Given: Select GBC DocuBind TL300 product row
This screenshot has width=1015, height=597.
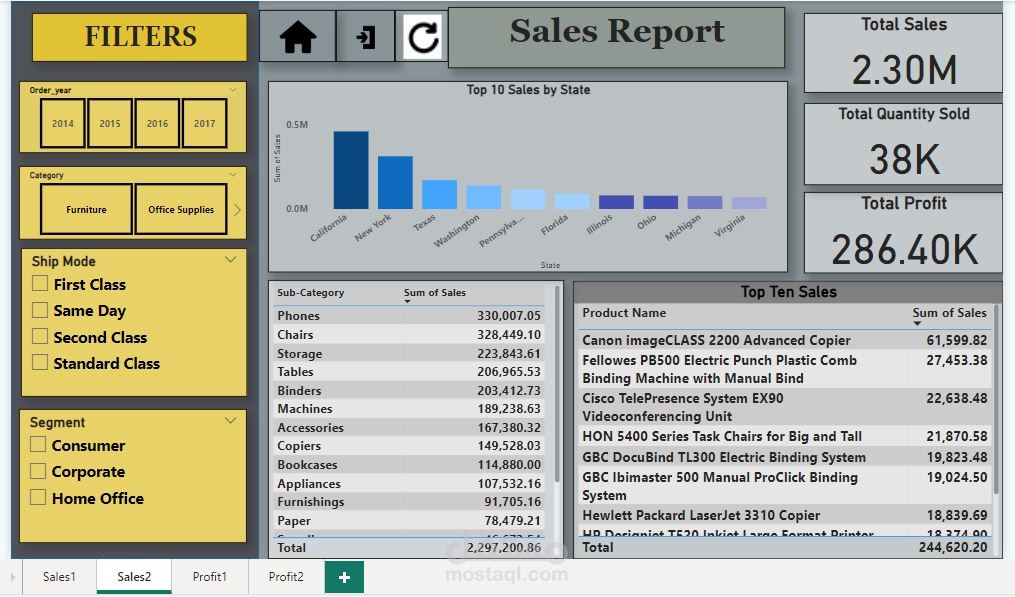Looking at the screenshot, I should [785, 456].
